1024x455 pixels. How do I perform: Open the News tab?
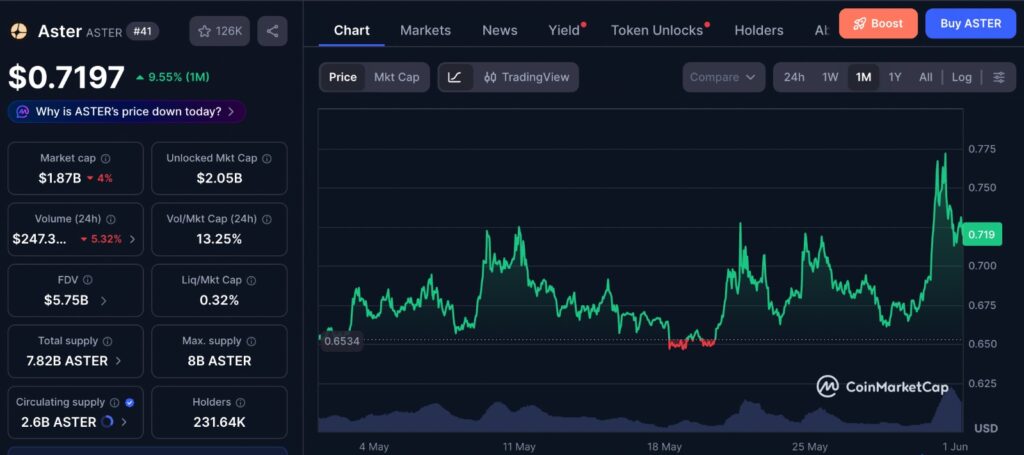[x=500, y=30]
